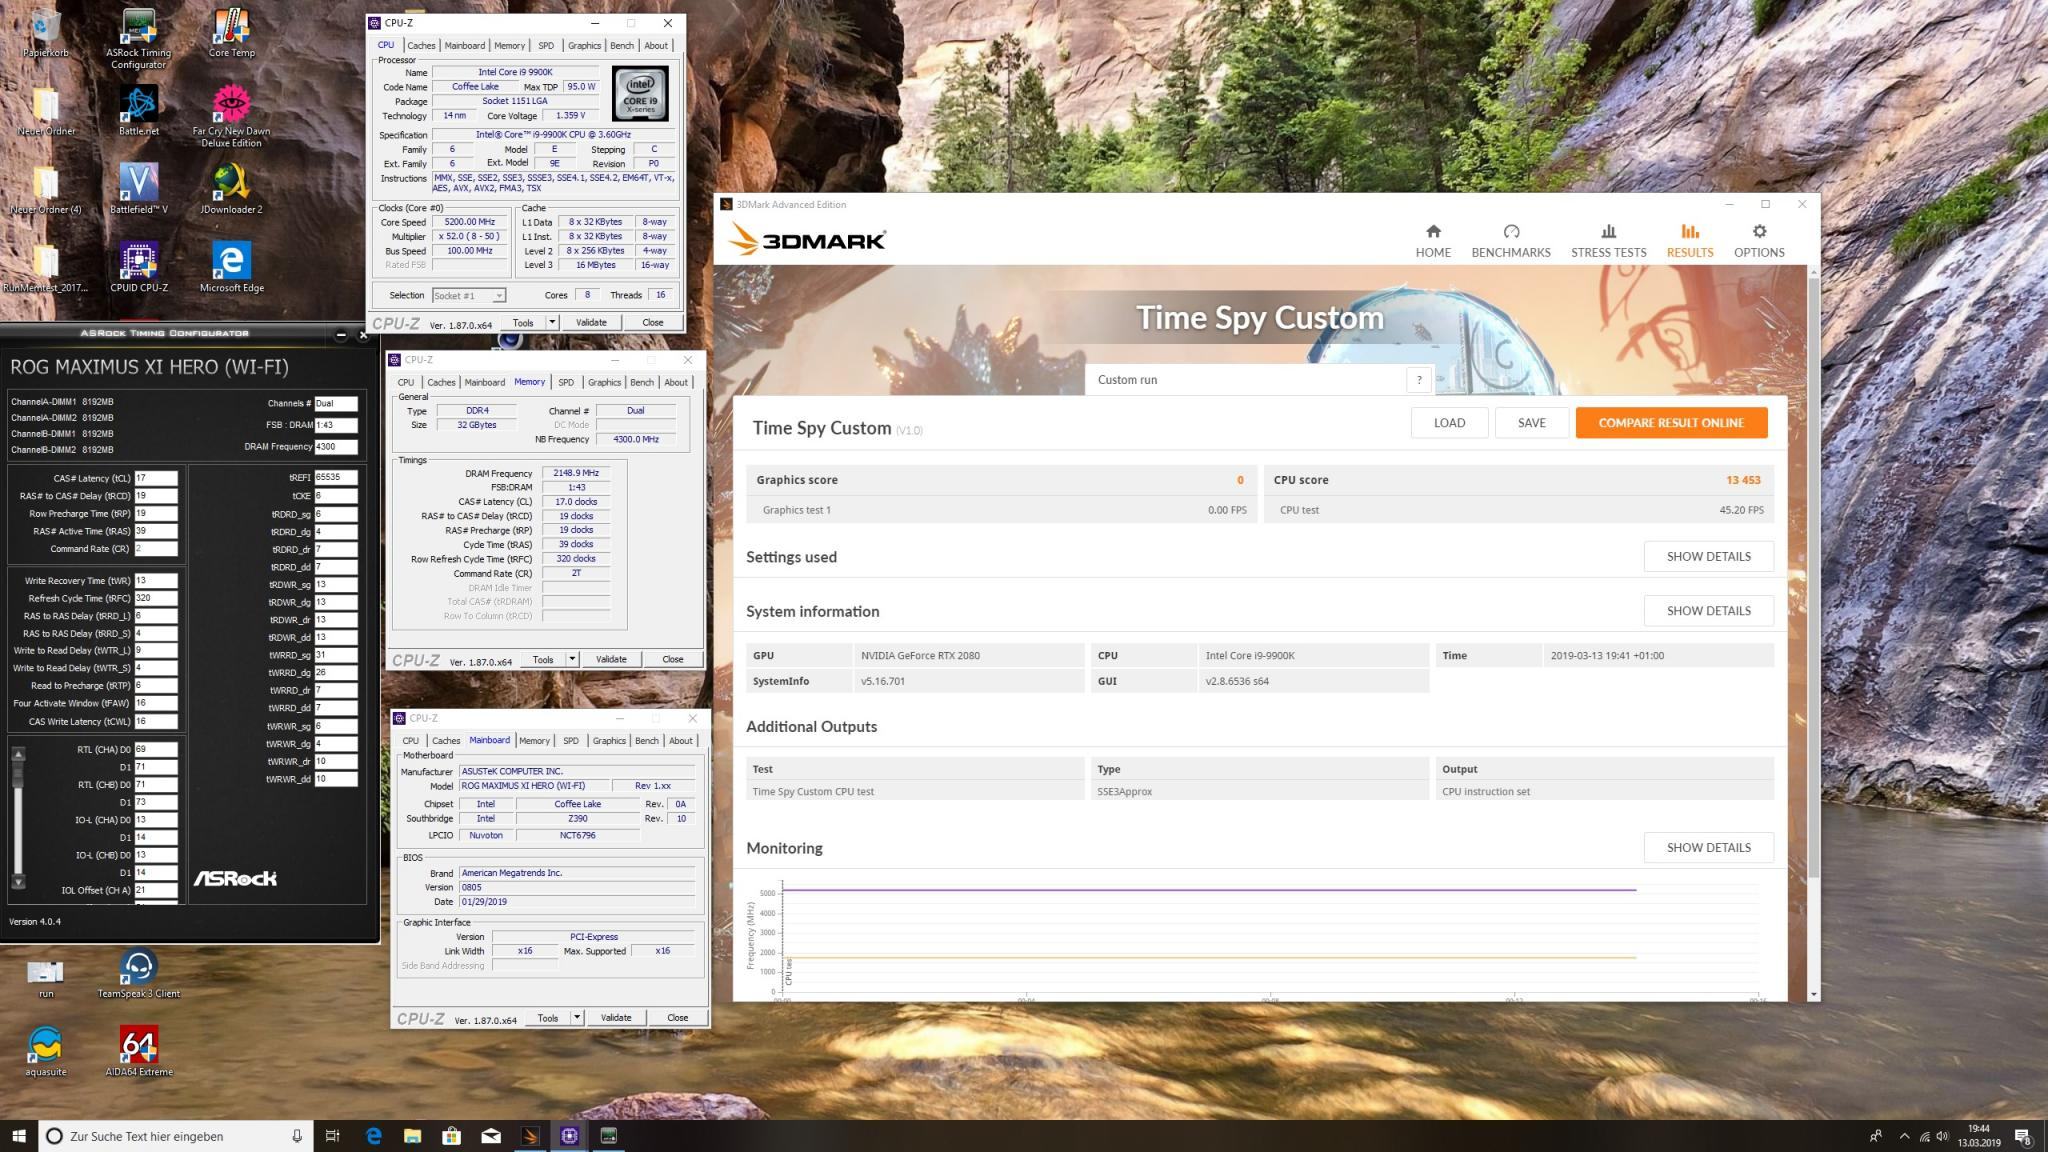The height and width of the screenshot is (1152, 2048).
Task: Open the Microsoft Edge desktop shortcut
Action: pyautogui.click(x=231, y=267)
